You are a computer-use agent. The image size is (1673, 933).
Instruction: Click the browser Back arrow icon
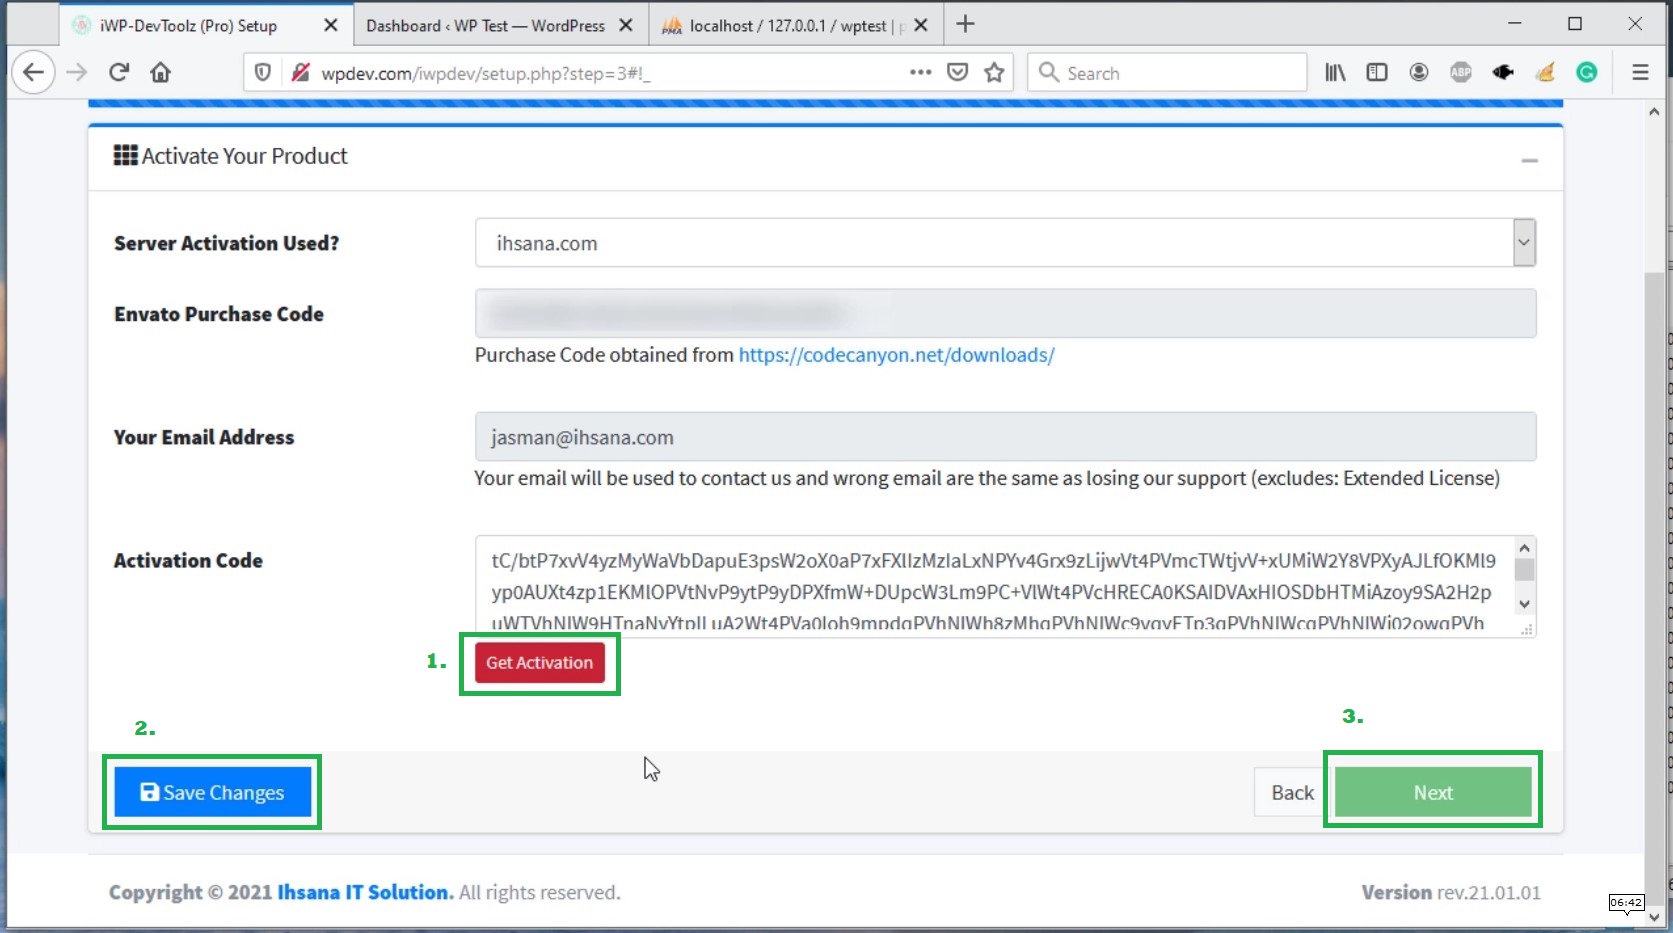(33, 72)
